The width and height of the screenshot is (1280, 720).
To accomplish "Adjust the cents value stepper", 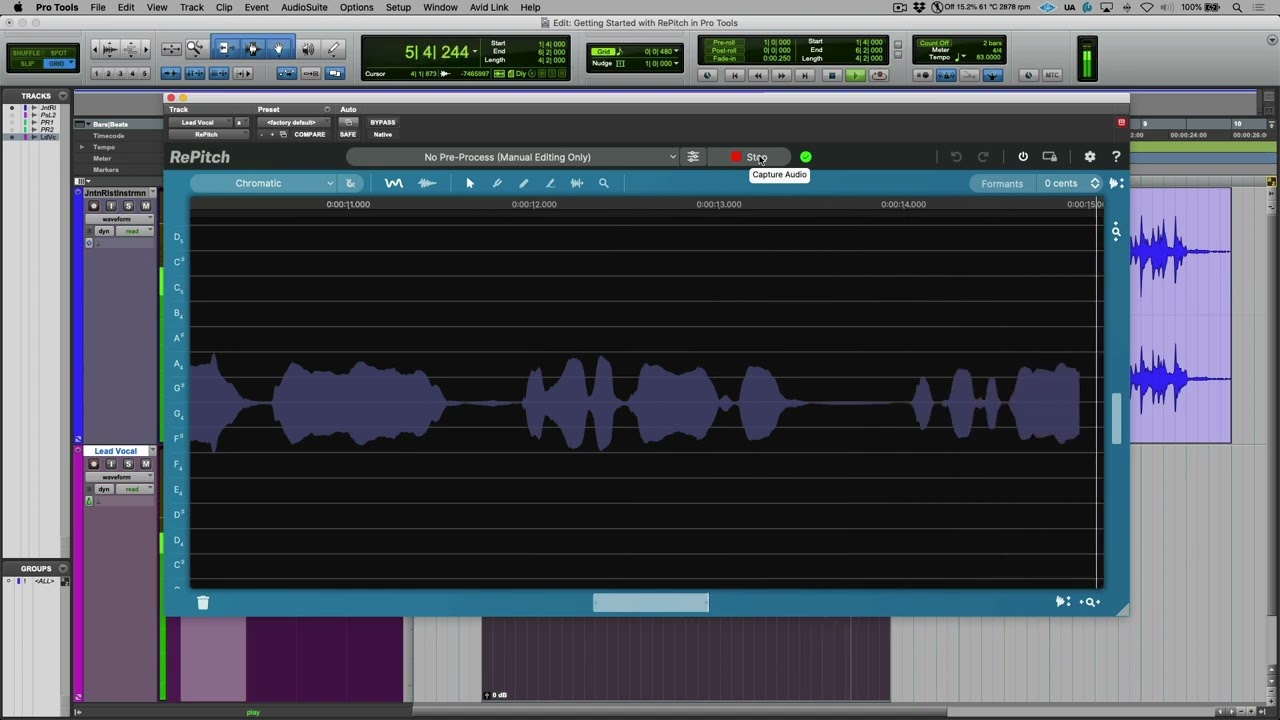I will pos(1095,183).
